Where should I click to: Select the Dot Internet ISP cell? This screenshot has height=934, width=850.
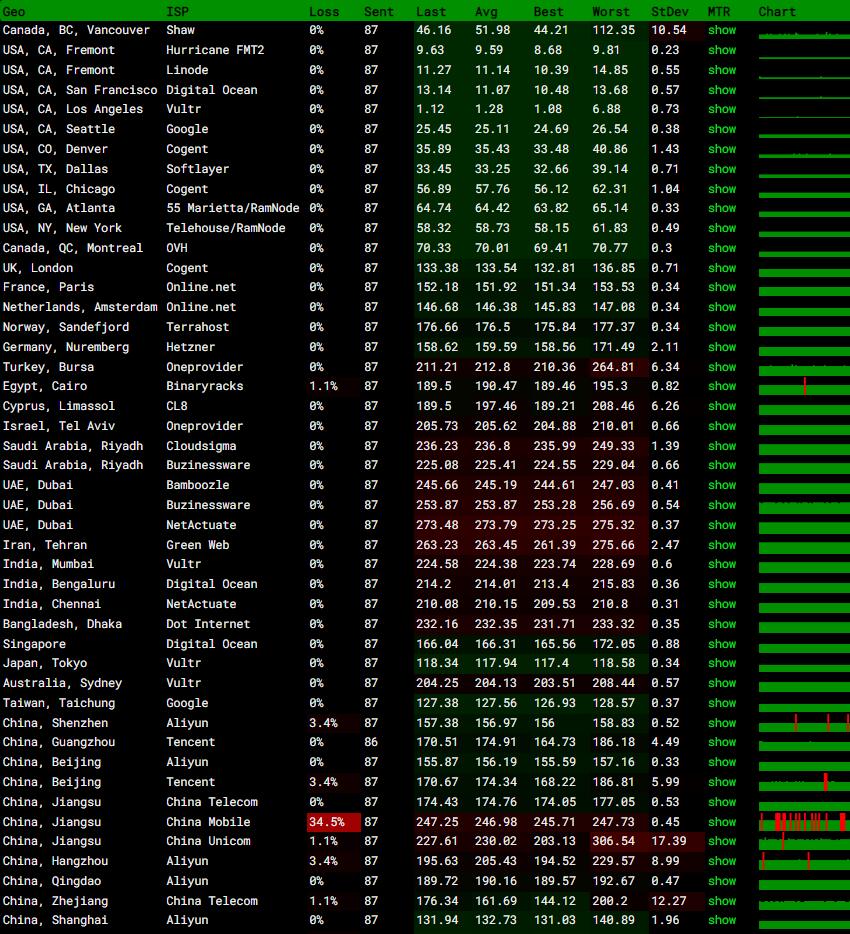tap(208, 624)
